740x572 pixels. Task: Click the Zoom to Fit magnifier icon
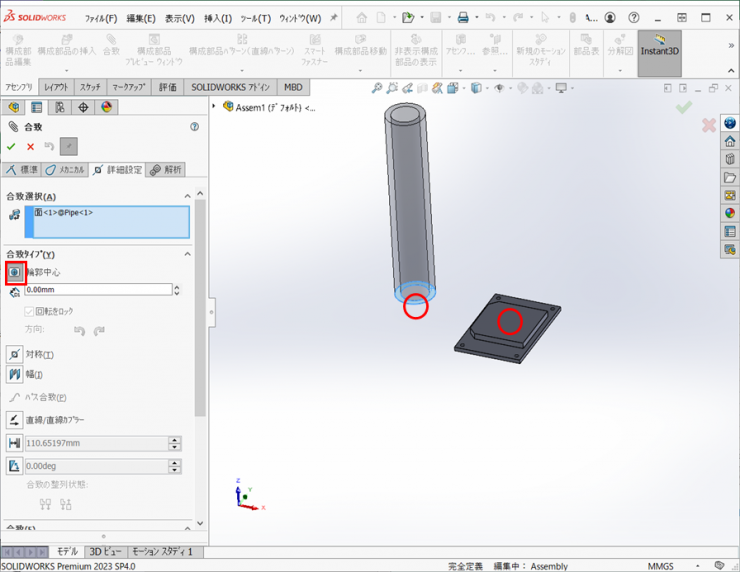(x=377, y=88)
